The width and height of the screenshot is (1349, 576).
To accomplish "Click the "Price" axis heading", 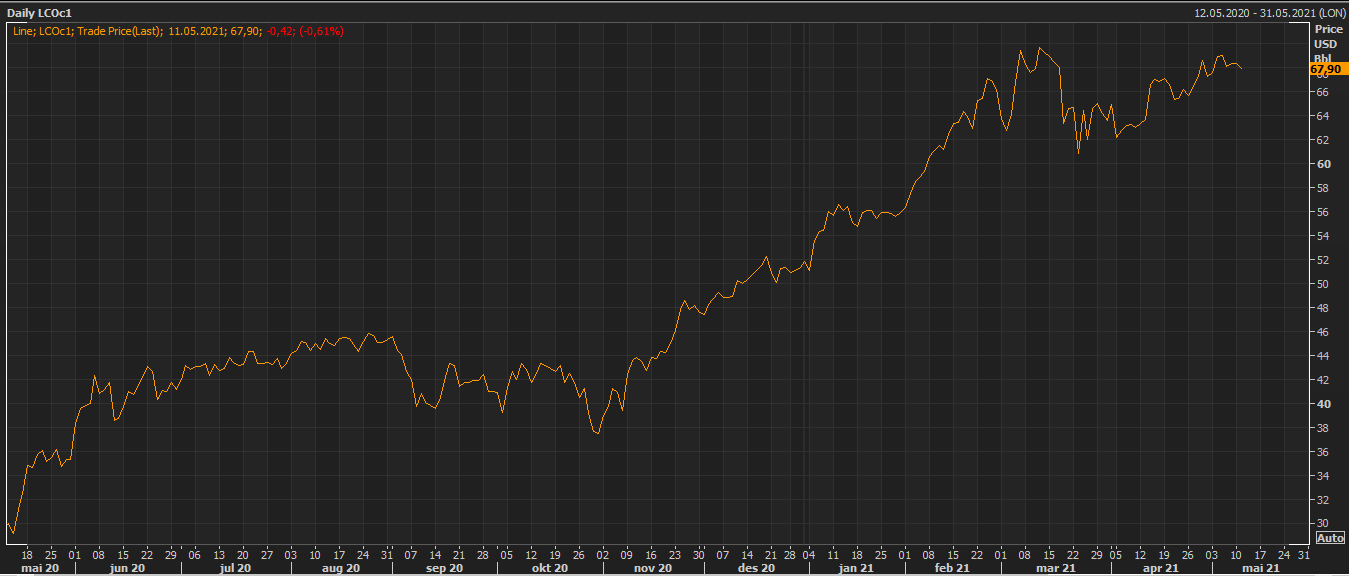I will (1329, 30).
